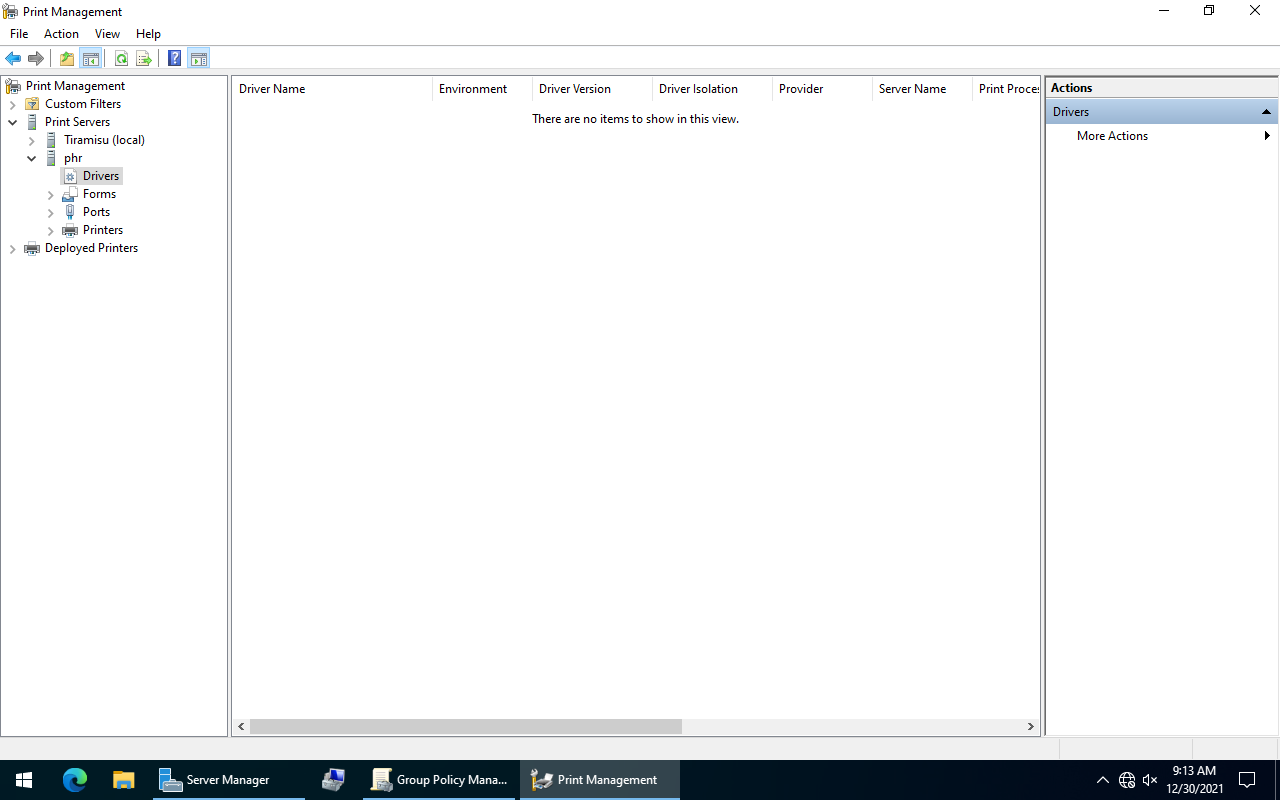The width and height of the screenshot is (1280, 800).
Task: Open the View menu
Action: [107, 34]
